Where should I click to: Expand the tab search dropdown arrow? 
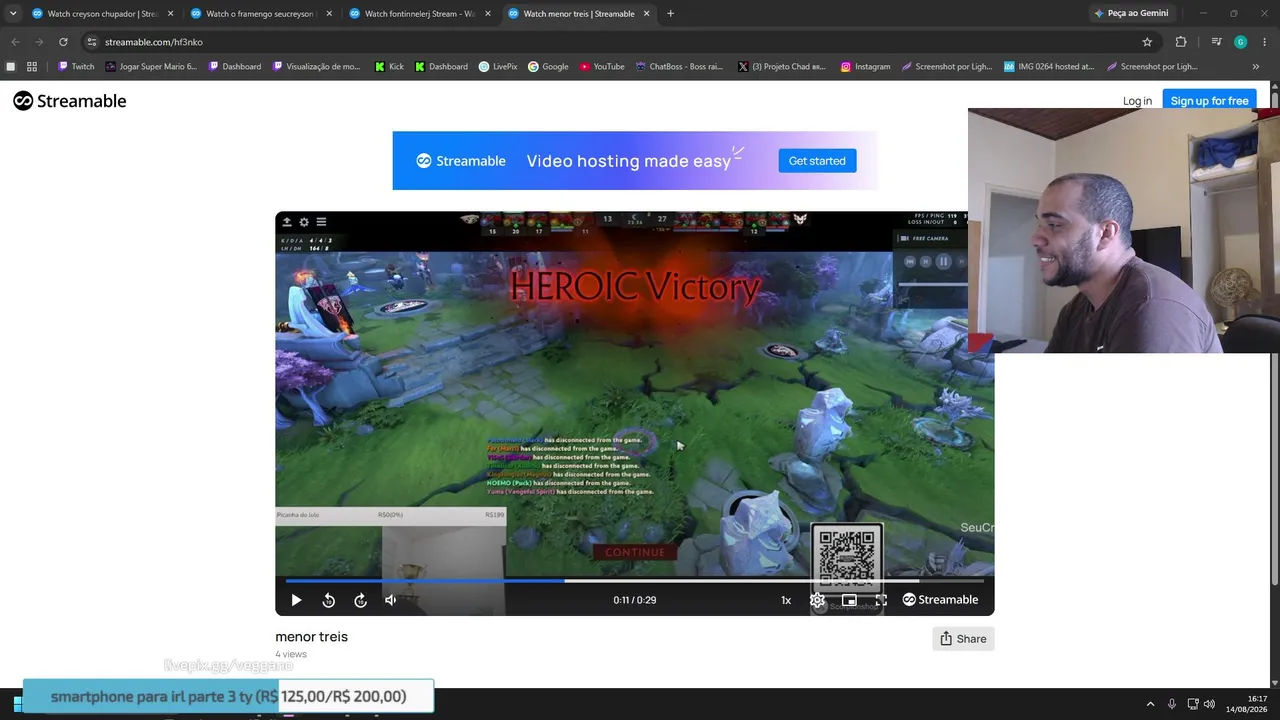pyautogui.click(x=12, y=14)
